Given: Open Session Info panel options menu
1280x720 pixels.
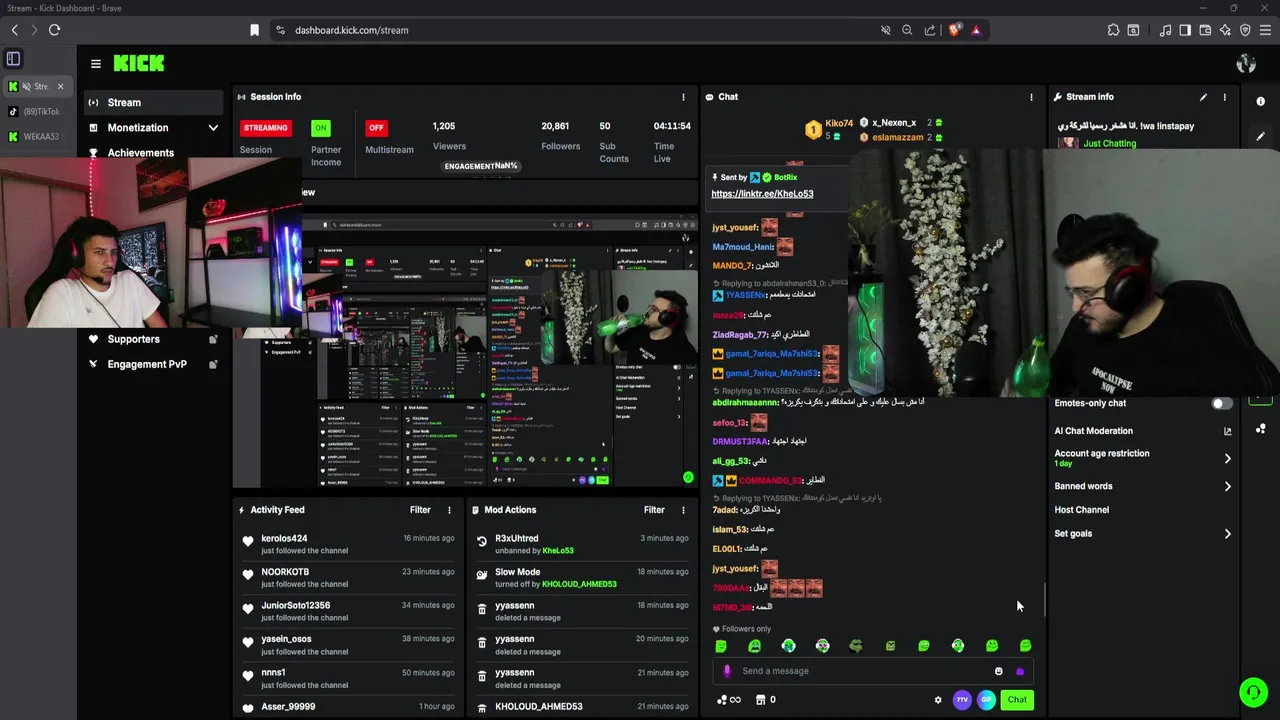Looking at the screenshot, I should tap(683, 97).
